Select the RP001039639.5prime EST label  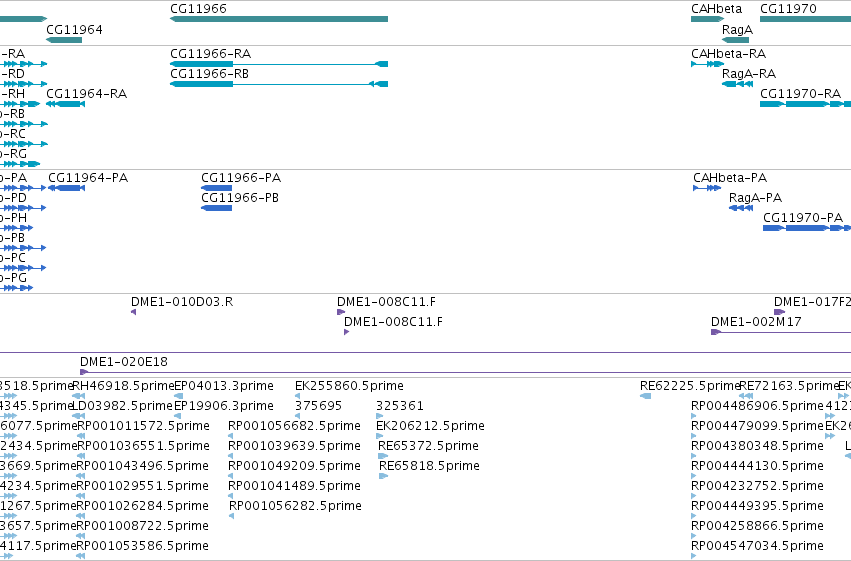[x=294, y=446]
